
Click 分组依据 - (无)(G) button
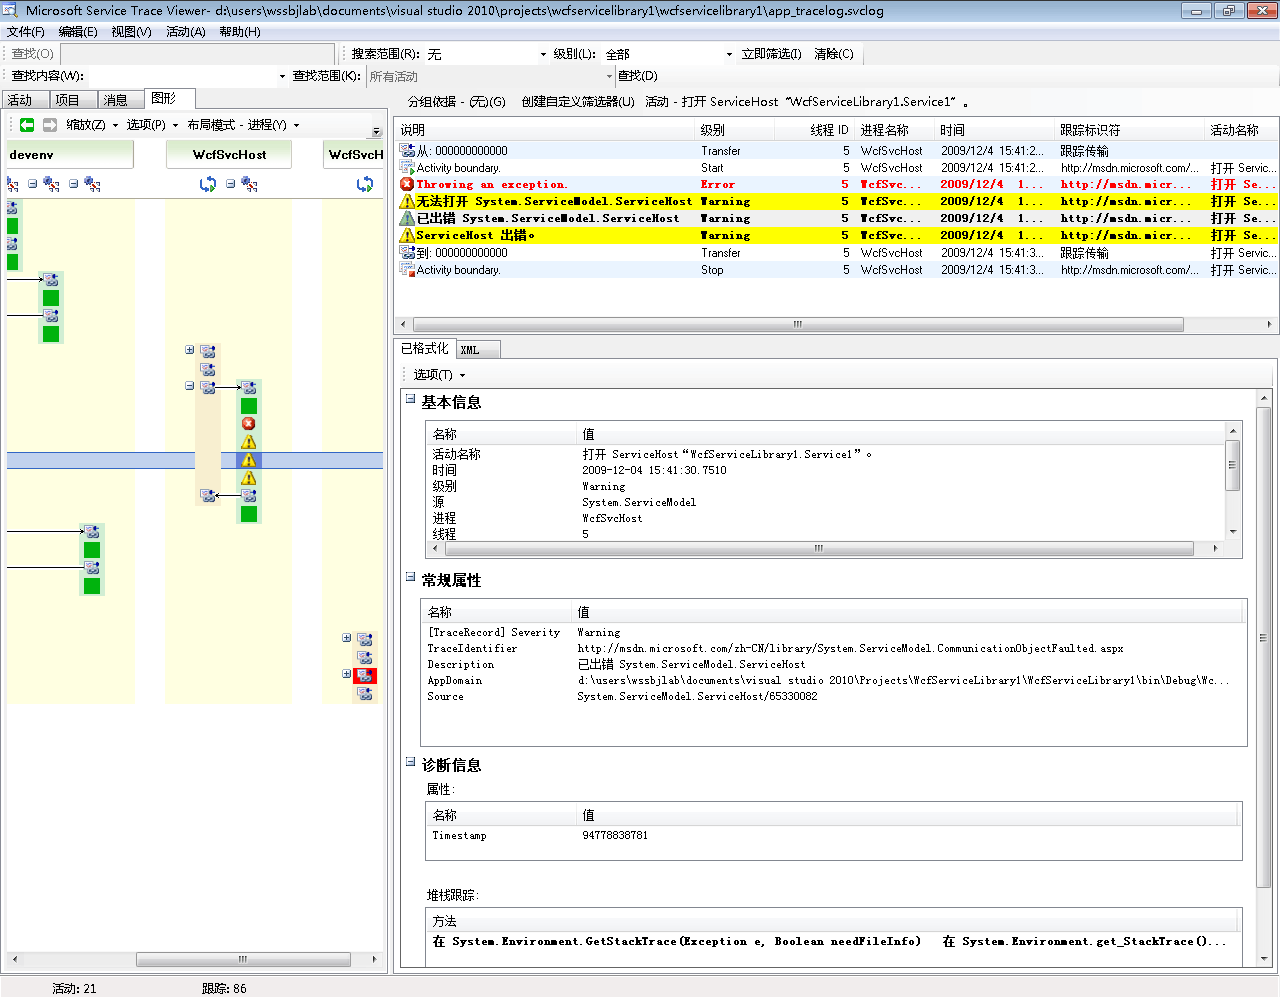pyautogui.click(x=456, y=102)
